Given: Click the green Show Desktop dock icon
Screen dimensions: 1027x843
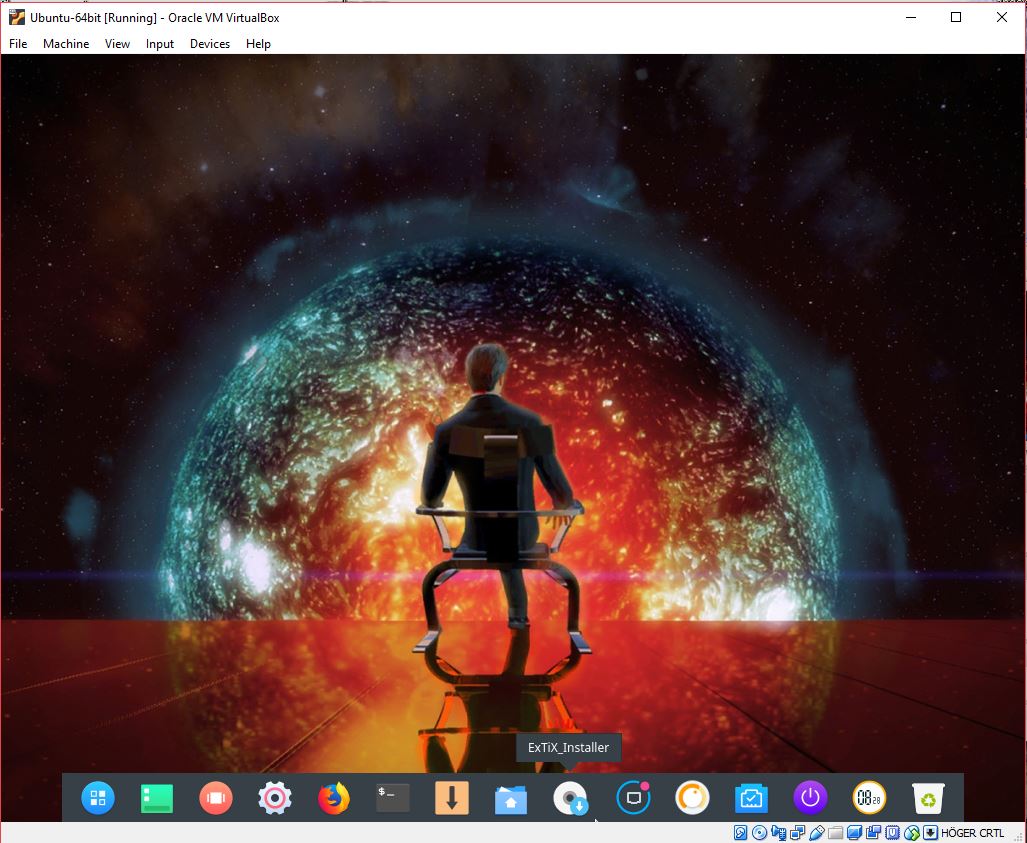Looking at the screenshot, I should pyautogui.click(x=157, y=798).
